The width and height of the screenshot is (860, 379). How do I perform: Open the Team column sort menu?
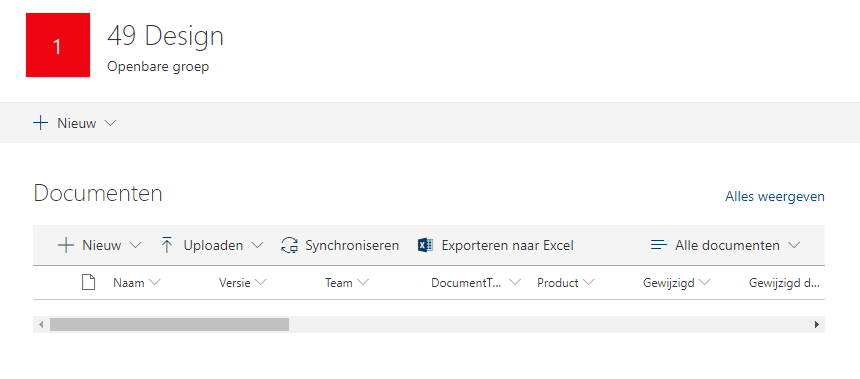pos(347,282)
